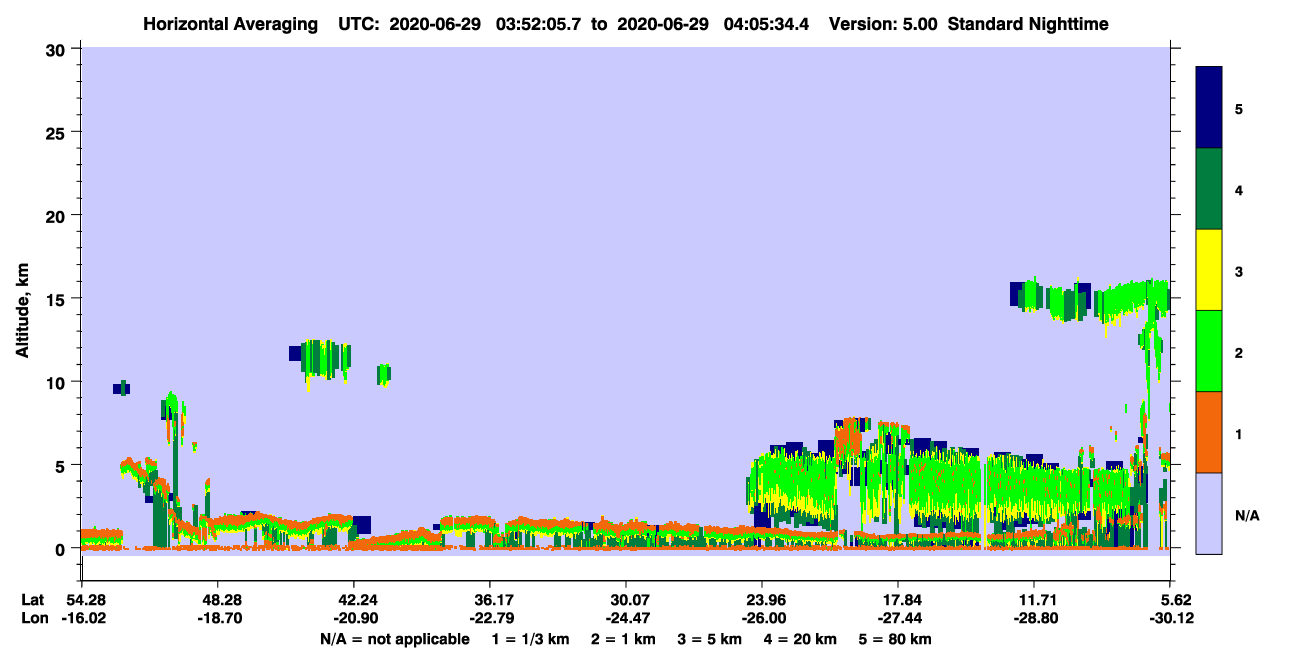
Task: Click the 'Standard Nighttime' text in title
Action: tap(1028, 23)
